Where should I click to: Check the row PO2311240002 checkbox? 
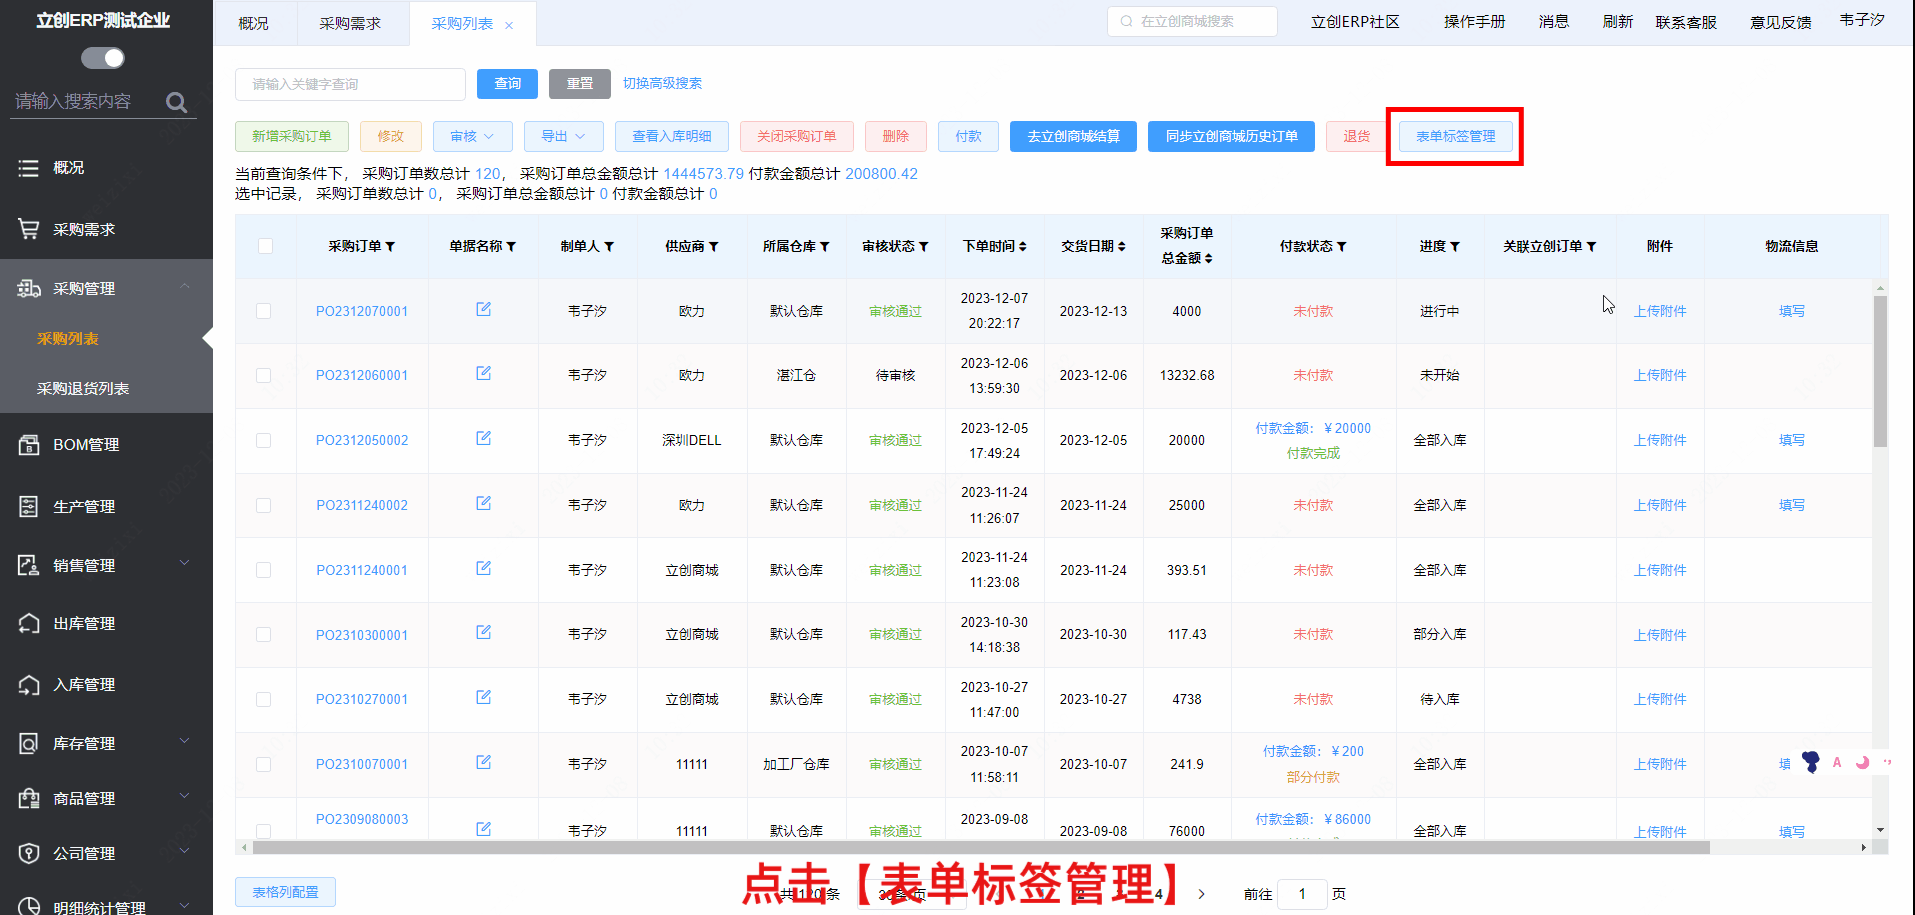click(x=264, y=506)
